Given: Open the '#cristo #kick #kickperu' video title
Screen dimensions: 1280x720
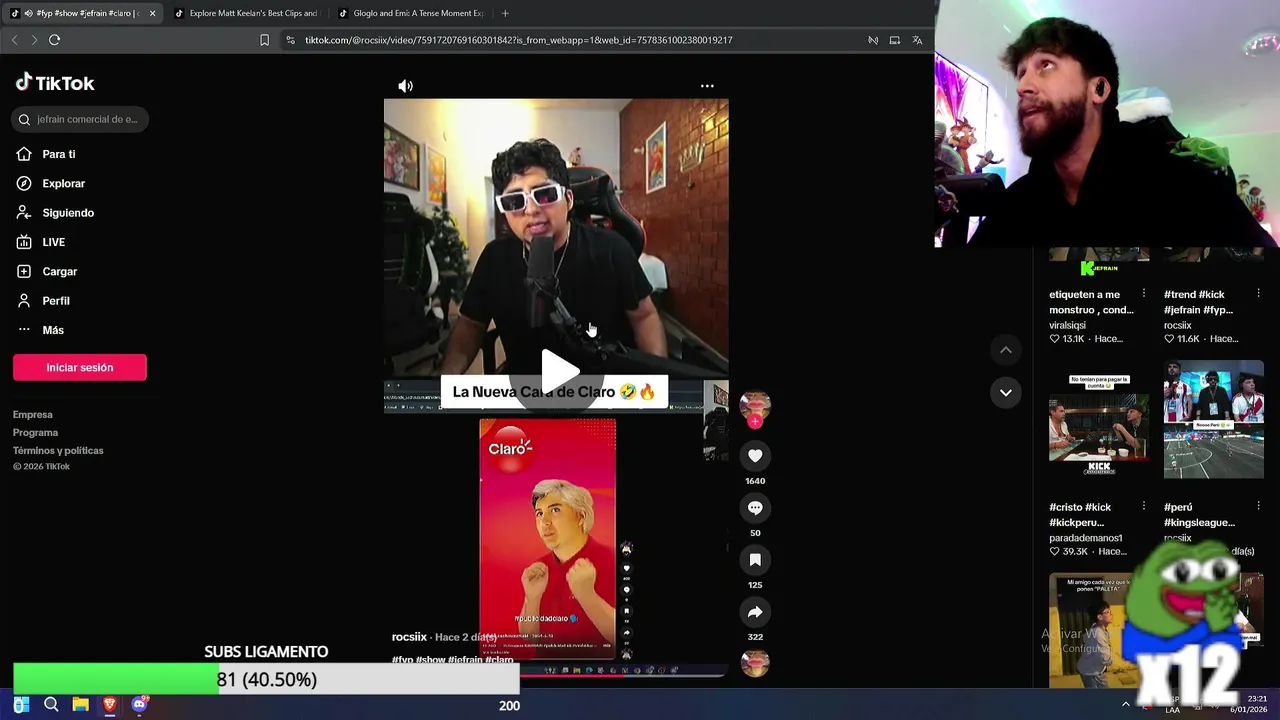Looking at the screenshot, I should (1080, 515).
